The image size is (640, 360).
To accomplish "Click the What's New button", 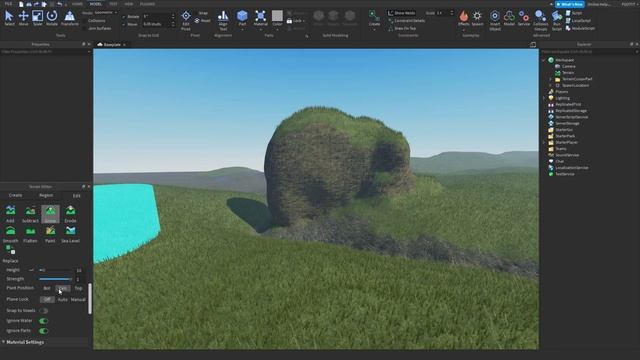I will (570, 4).
